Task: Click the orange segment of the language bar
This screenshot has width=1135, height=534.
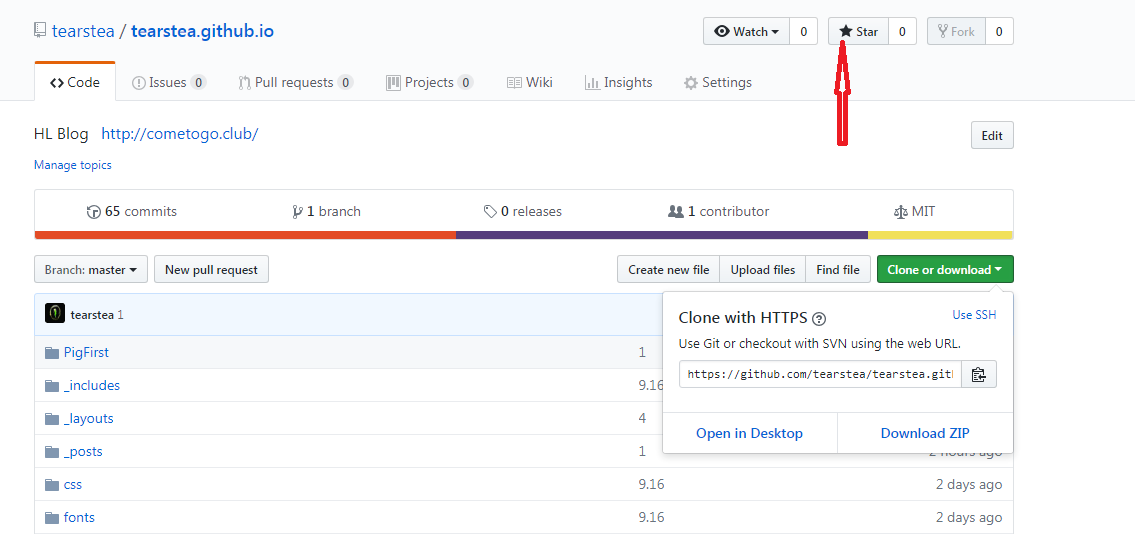Action: click(245, 234)
